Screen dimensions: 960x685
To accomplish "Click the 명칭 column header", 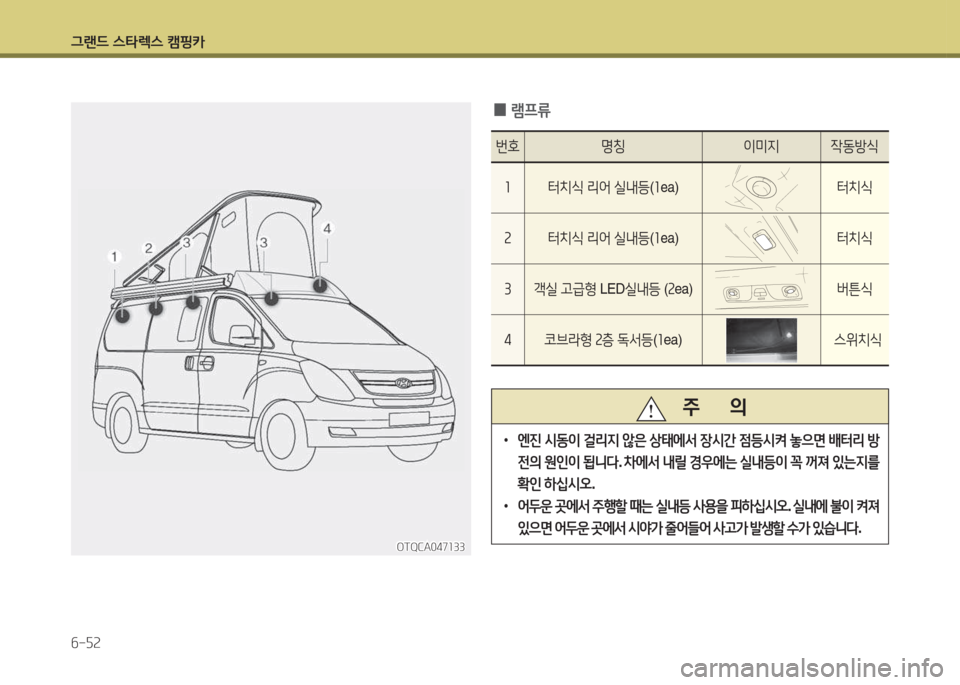I will [613, 146].
